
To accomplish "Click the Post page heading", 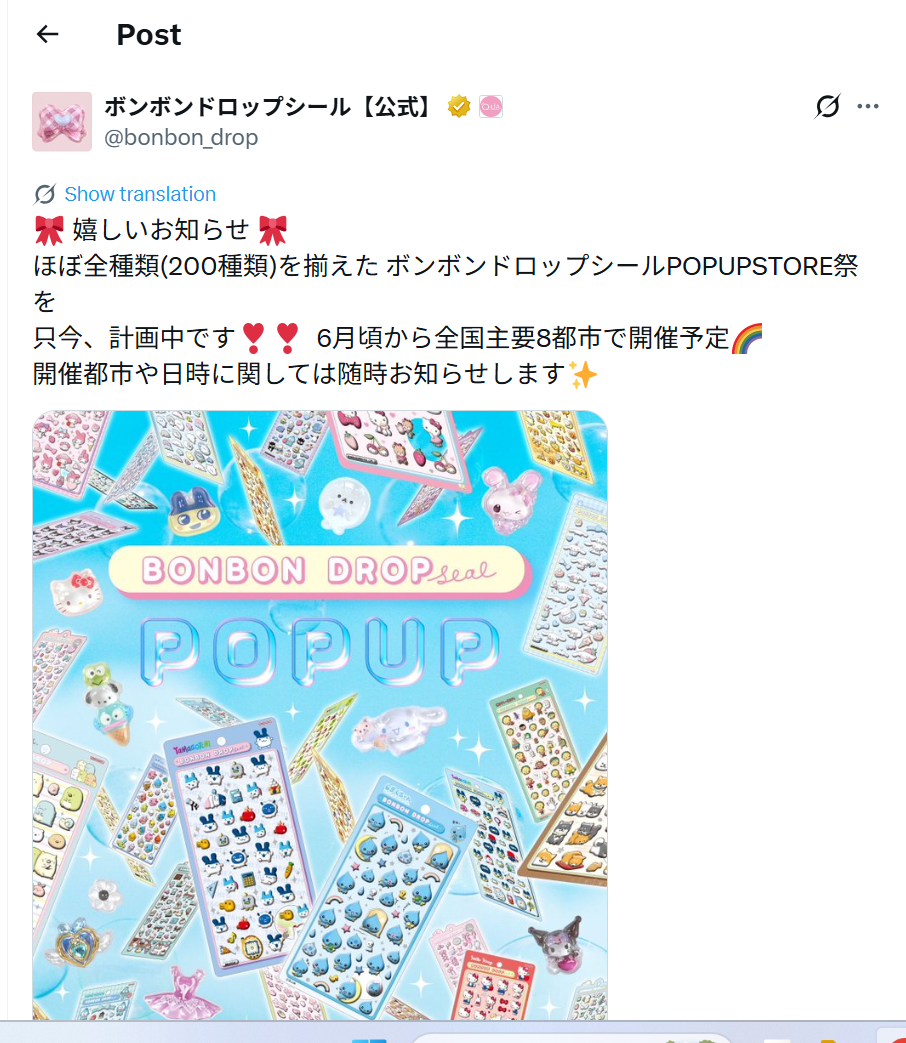I will point(148,35).
